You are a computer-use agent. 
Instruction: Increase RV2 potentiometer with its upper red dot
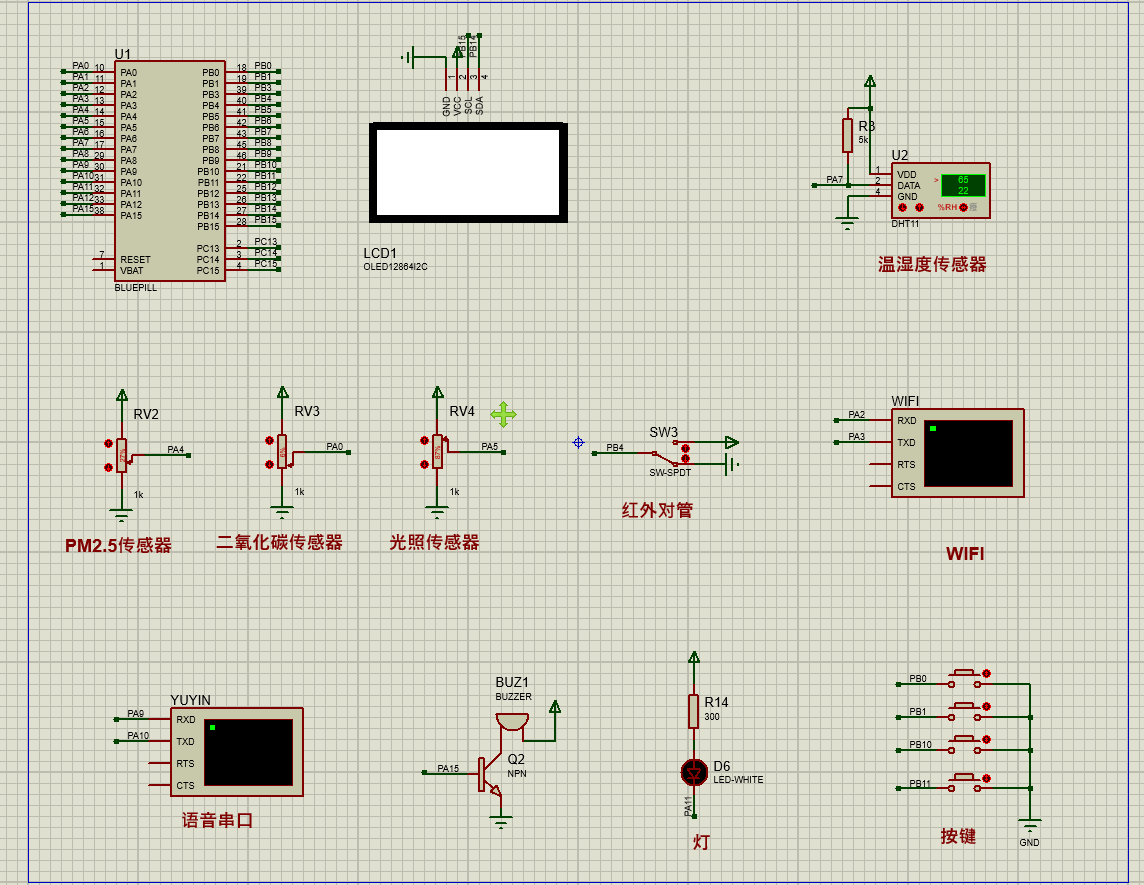(x=109, y=443)
